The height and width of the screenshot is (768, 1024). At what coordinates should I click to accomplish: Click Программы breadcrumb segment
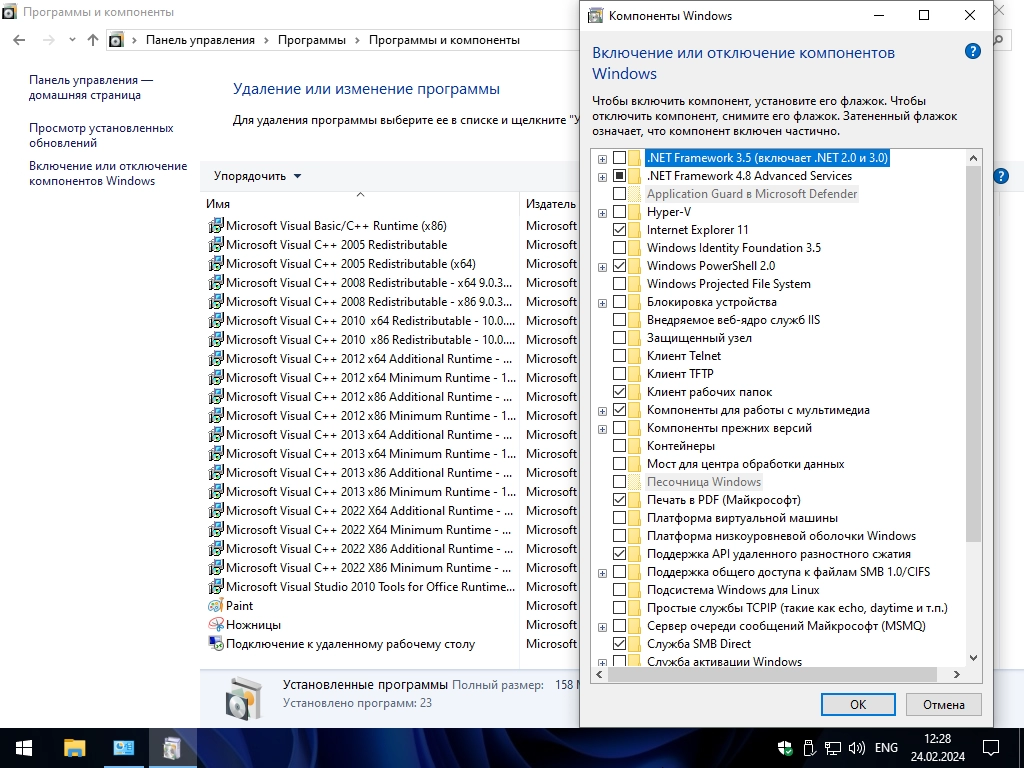pos(312,40)
